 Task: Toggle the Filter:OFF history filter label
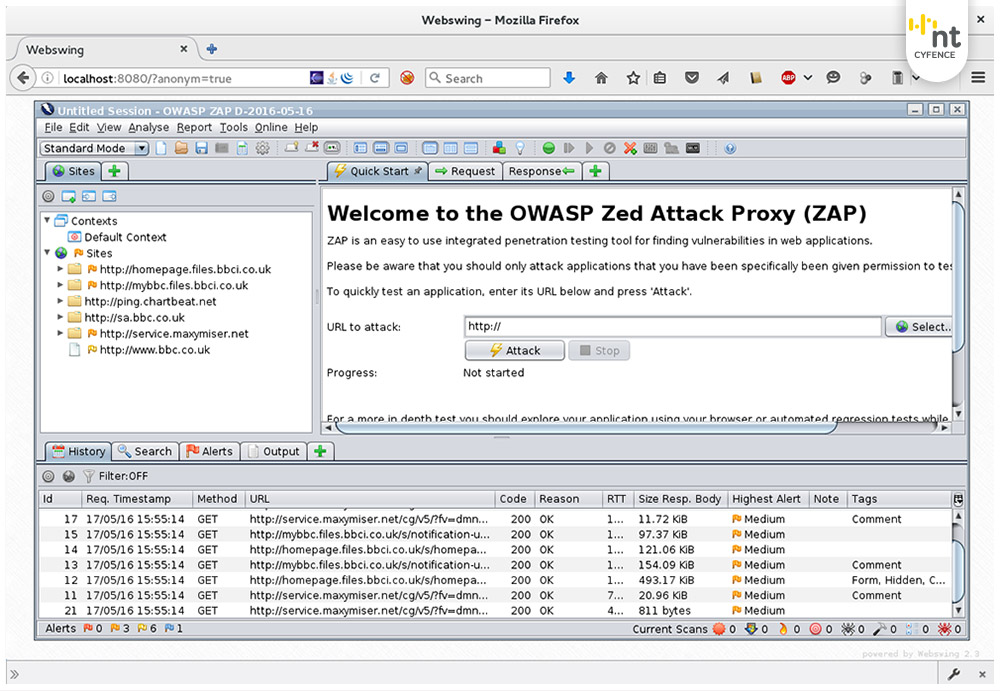tap(123, 476)
